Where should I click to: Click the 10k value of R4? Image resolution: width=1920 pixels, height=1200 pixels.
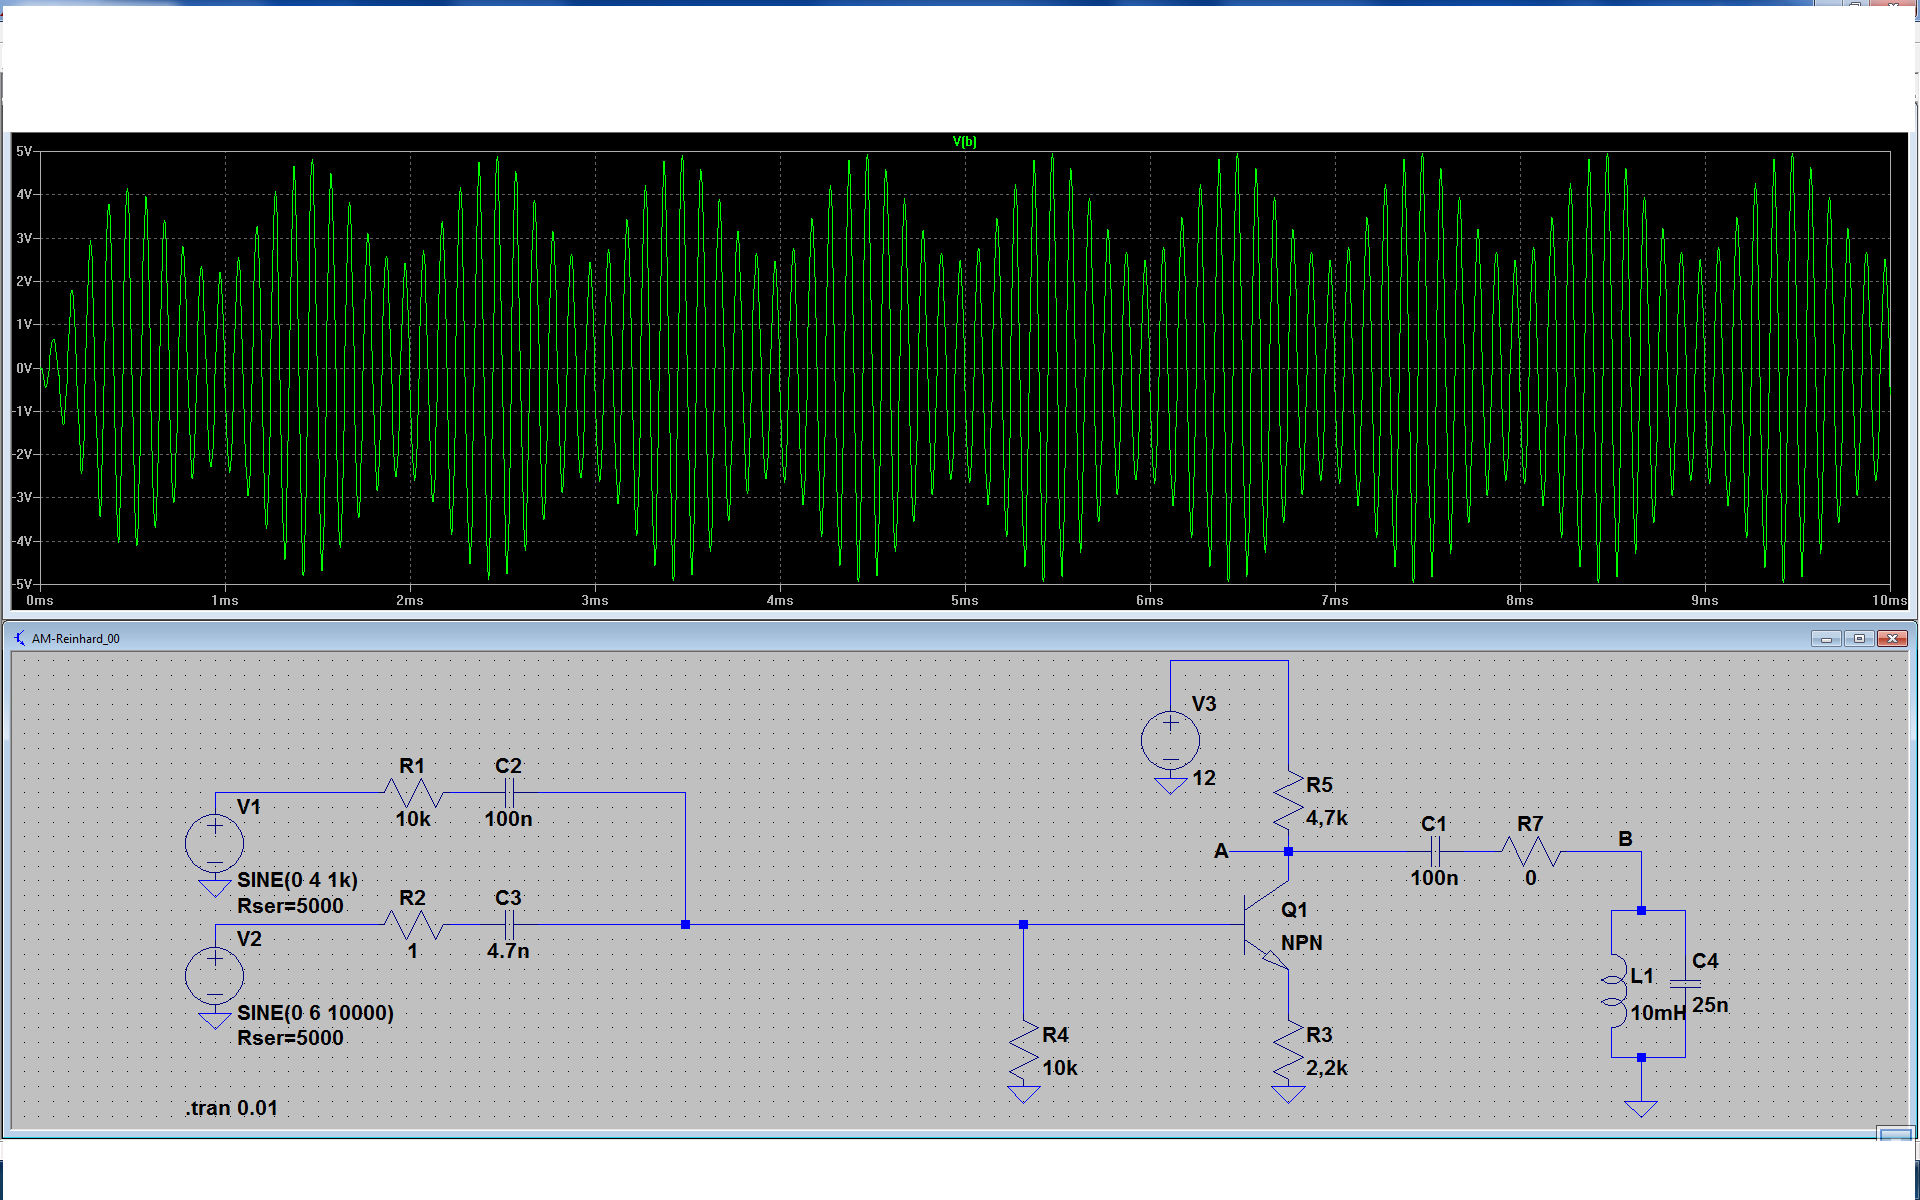tap(1060, 1068)
